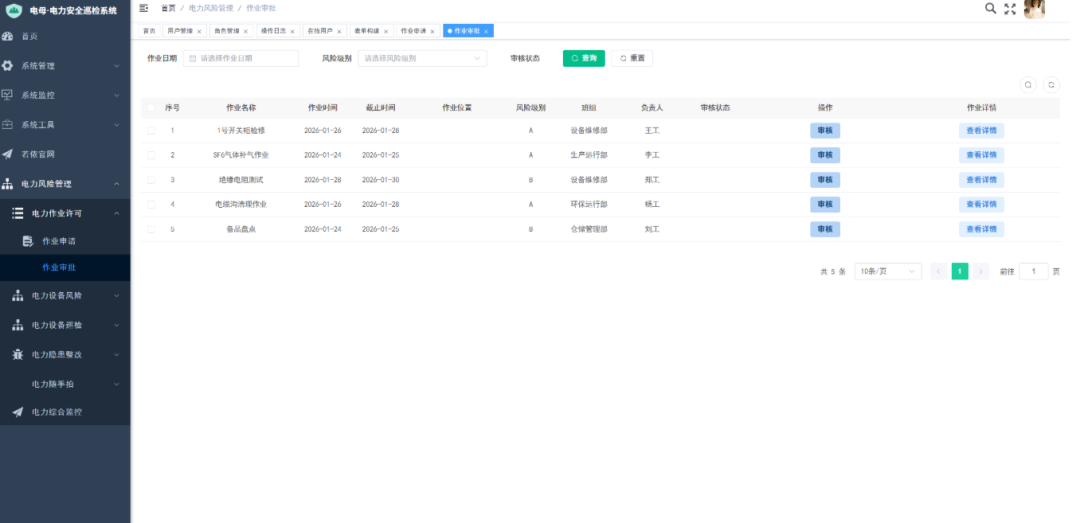The height and width of the screenshot is (523, 1080).
Task: Collapse the sidebar with the hamburger icon
Action: [x=143, y=8]
